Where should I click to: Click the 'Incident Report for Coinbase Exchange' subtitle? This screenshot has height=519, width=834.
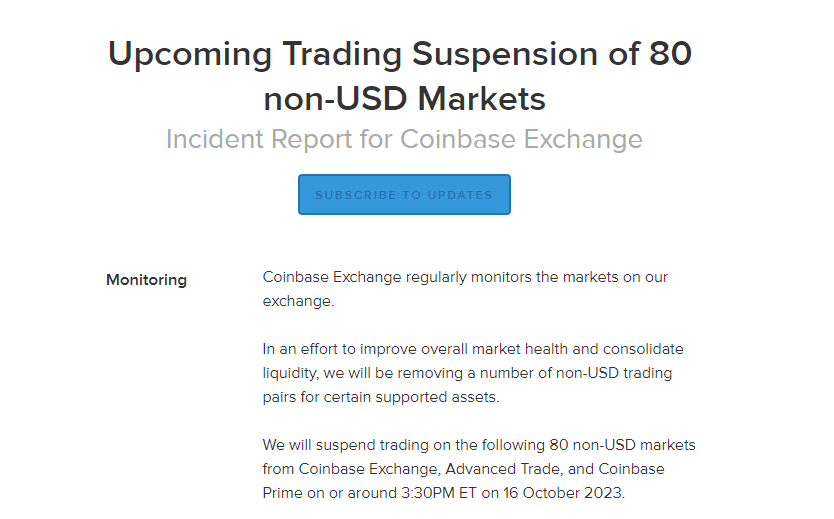(x=404, y=139)
